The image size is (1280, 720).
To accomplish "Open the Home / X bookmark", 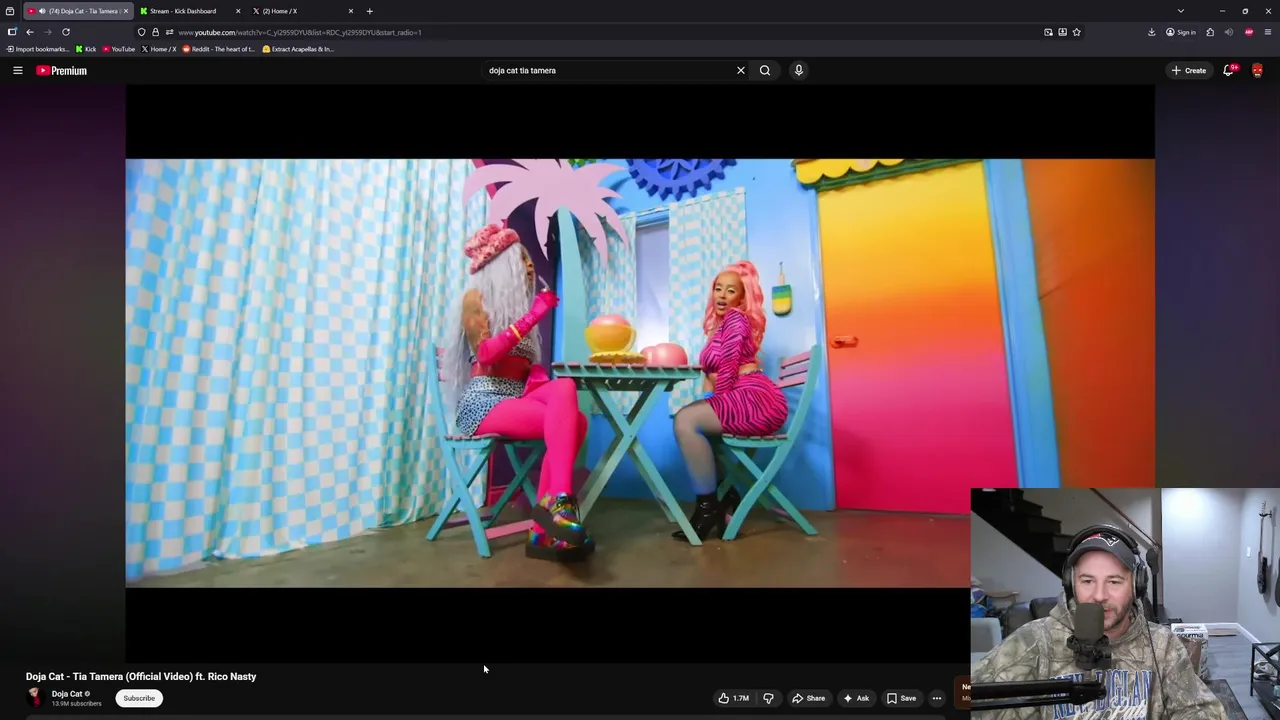I will [x=159, y=49].
